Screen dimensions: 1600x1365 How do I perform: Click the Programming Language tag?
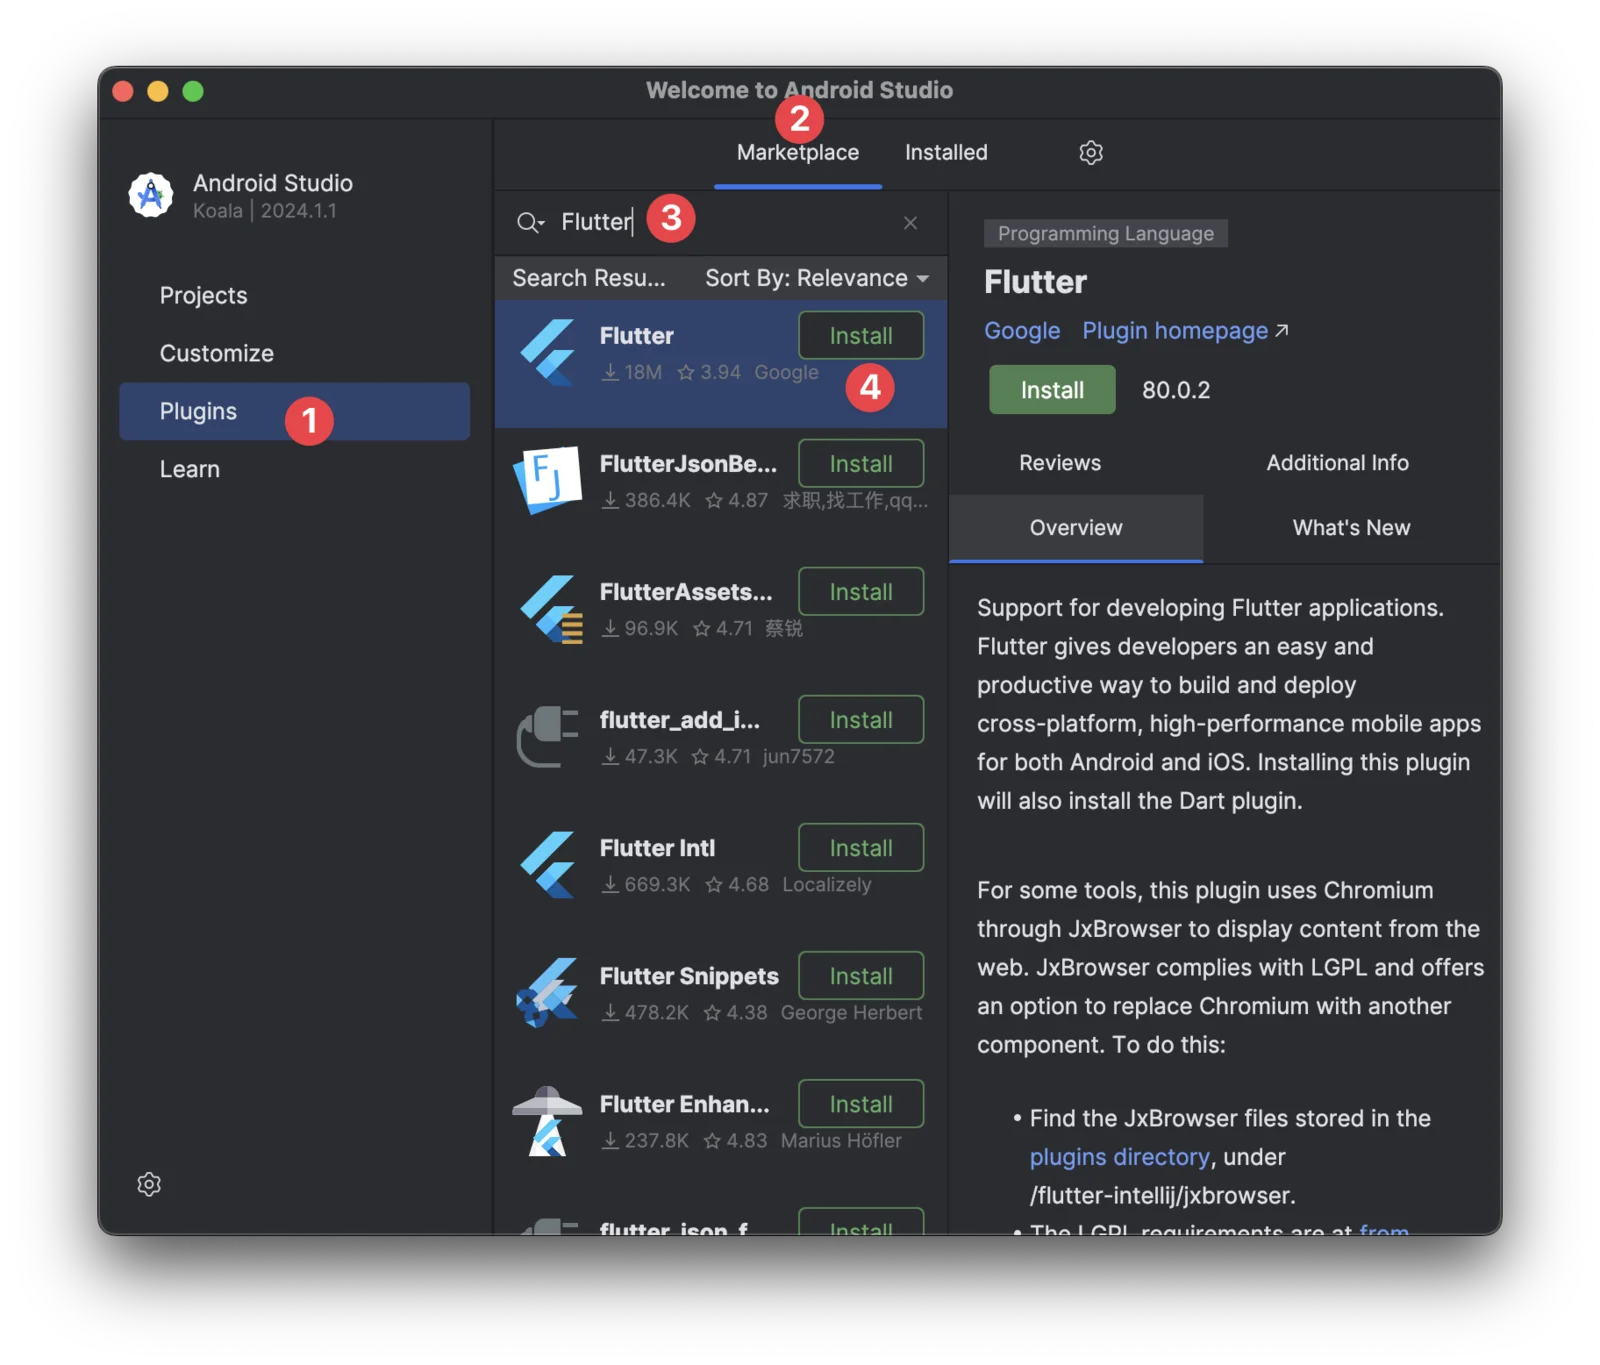1106,234
